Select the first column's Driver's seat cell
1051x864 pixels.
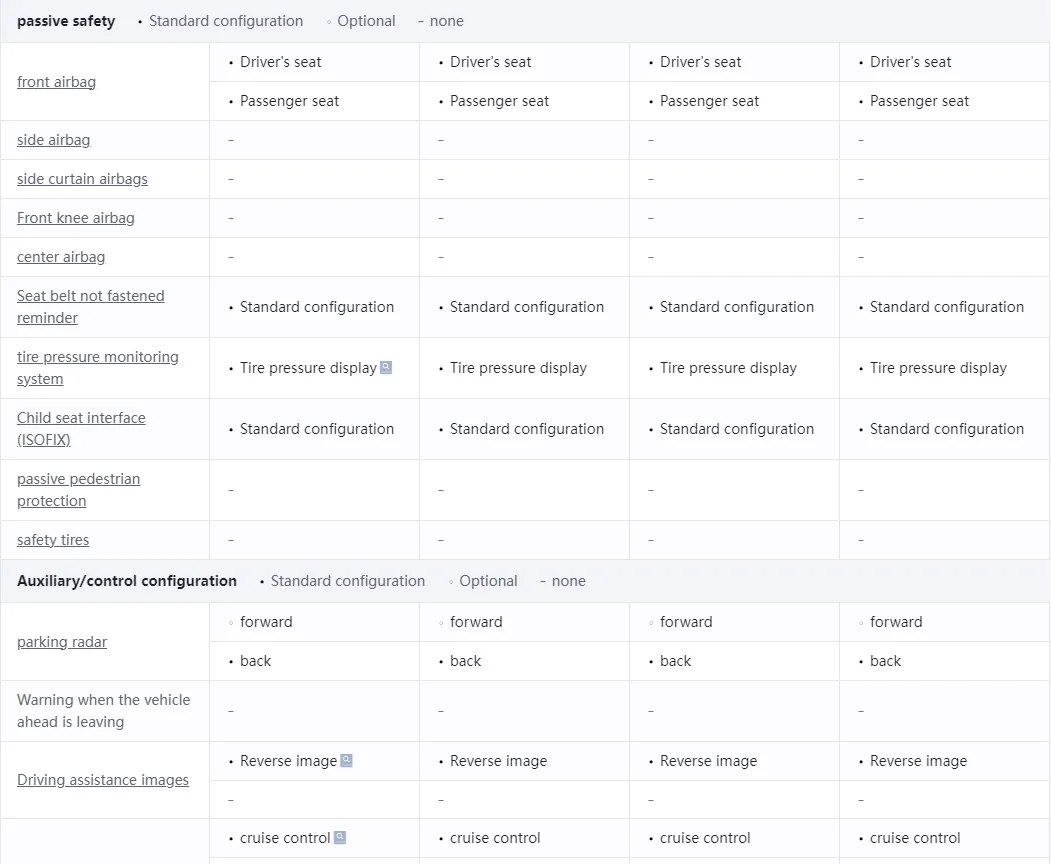[x=281, y=62]
